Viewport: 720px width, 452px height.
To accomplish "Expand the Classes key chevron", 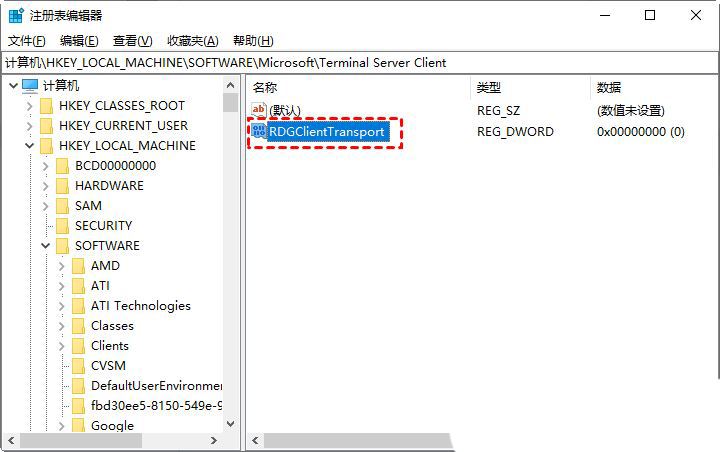I will [62, 326].
